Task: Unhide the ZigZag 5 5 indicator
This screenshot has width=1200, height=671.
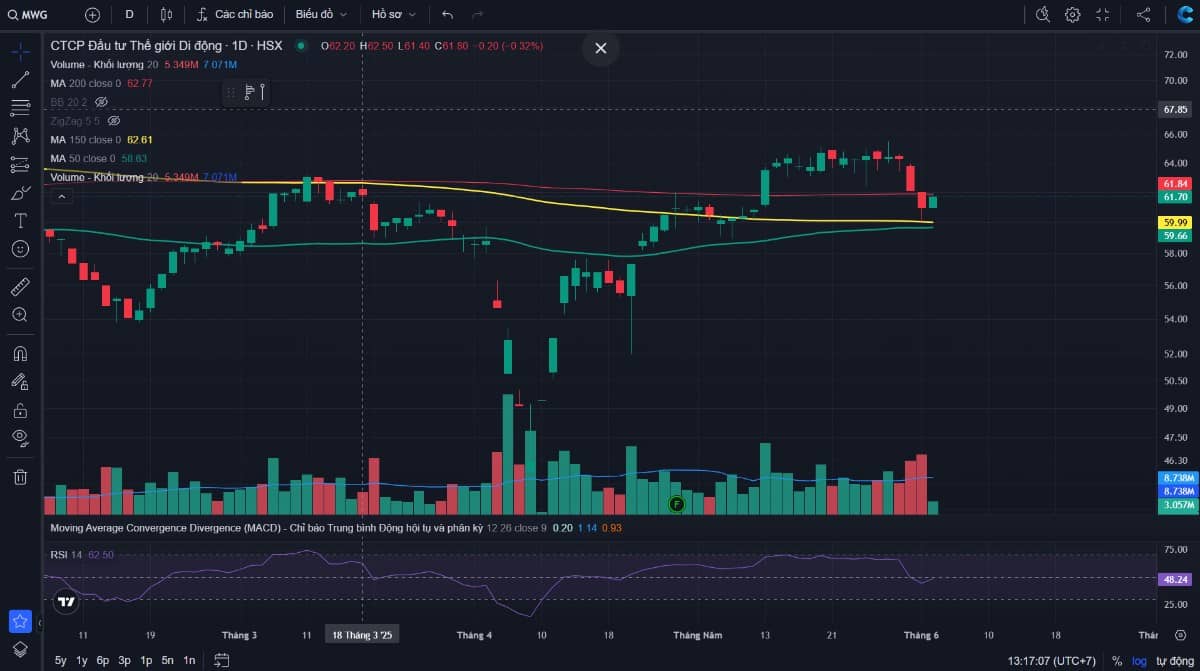Action: point(114,121)
